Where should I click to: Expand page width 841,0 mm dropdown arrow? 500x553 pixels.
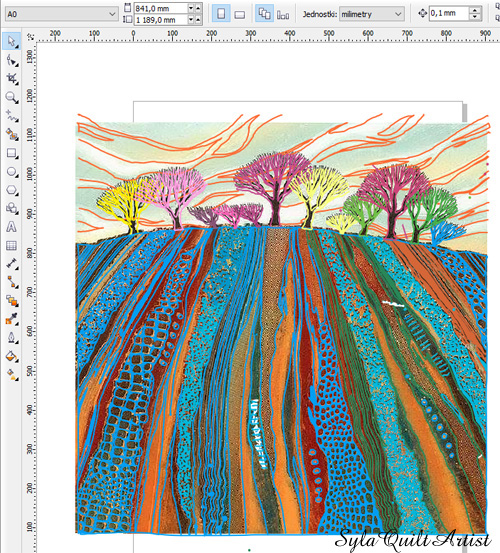[x=191, y=8]
